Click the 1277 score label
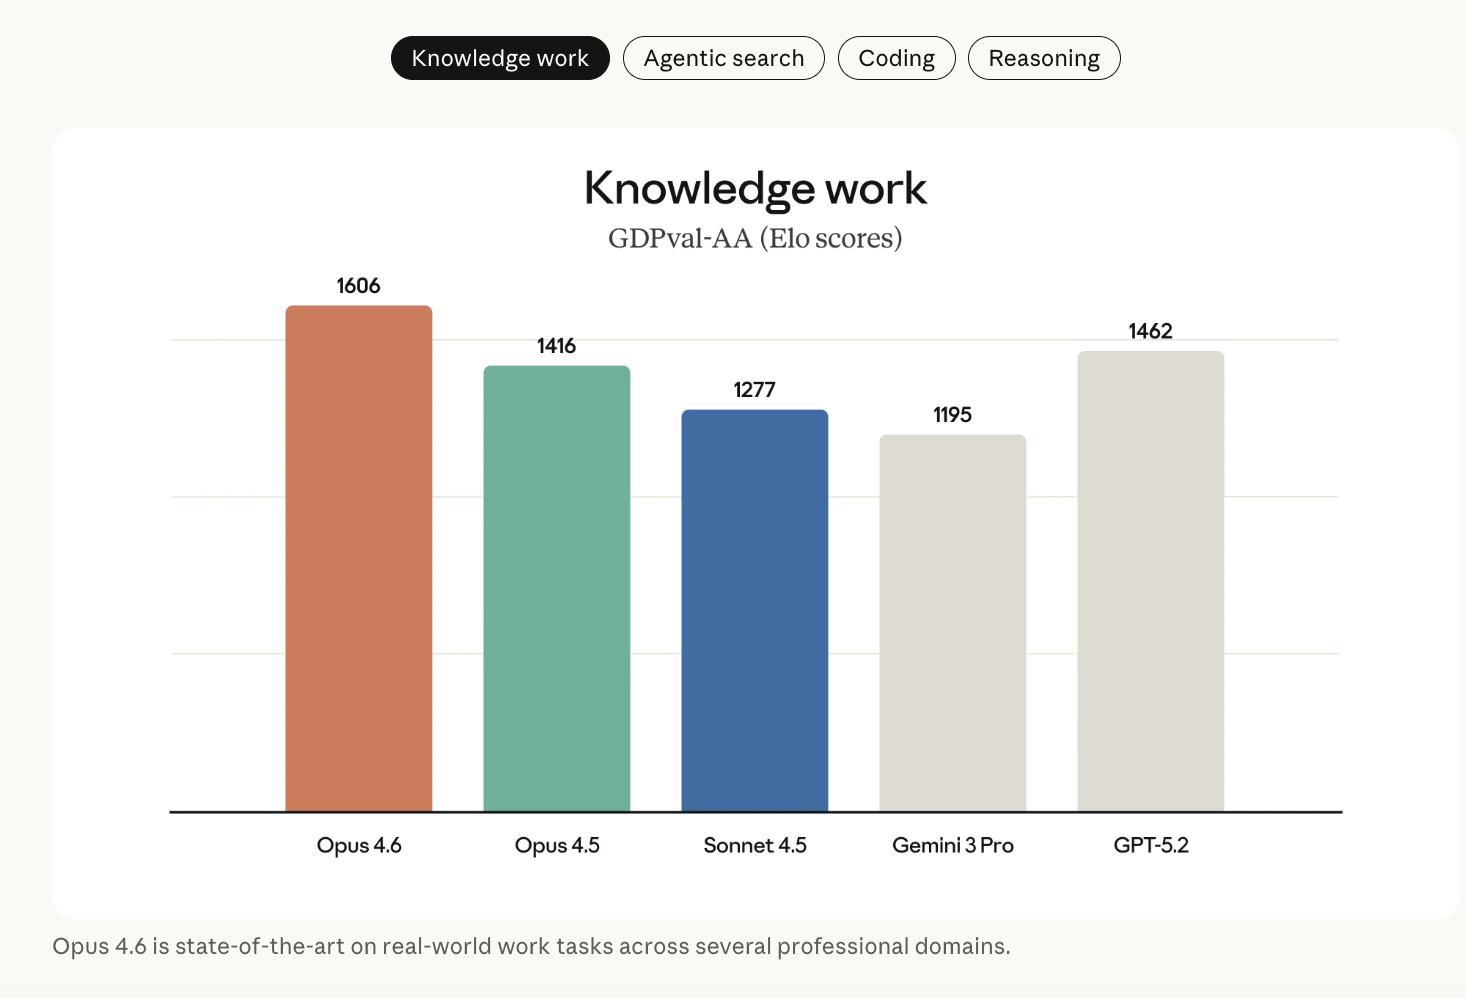 click(754, 390)
